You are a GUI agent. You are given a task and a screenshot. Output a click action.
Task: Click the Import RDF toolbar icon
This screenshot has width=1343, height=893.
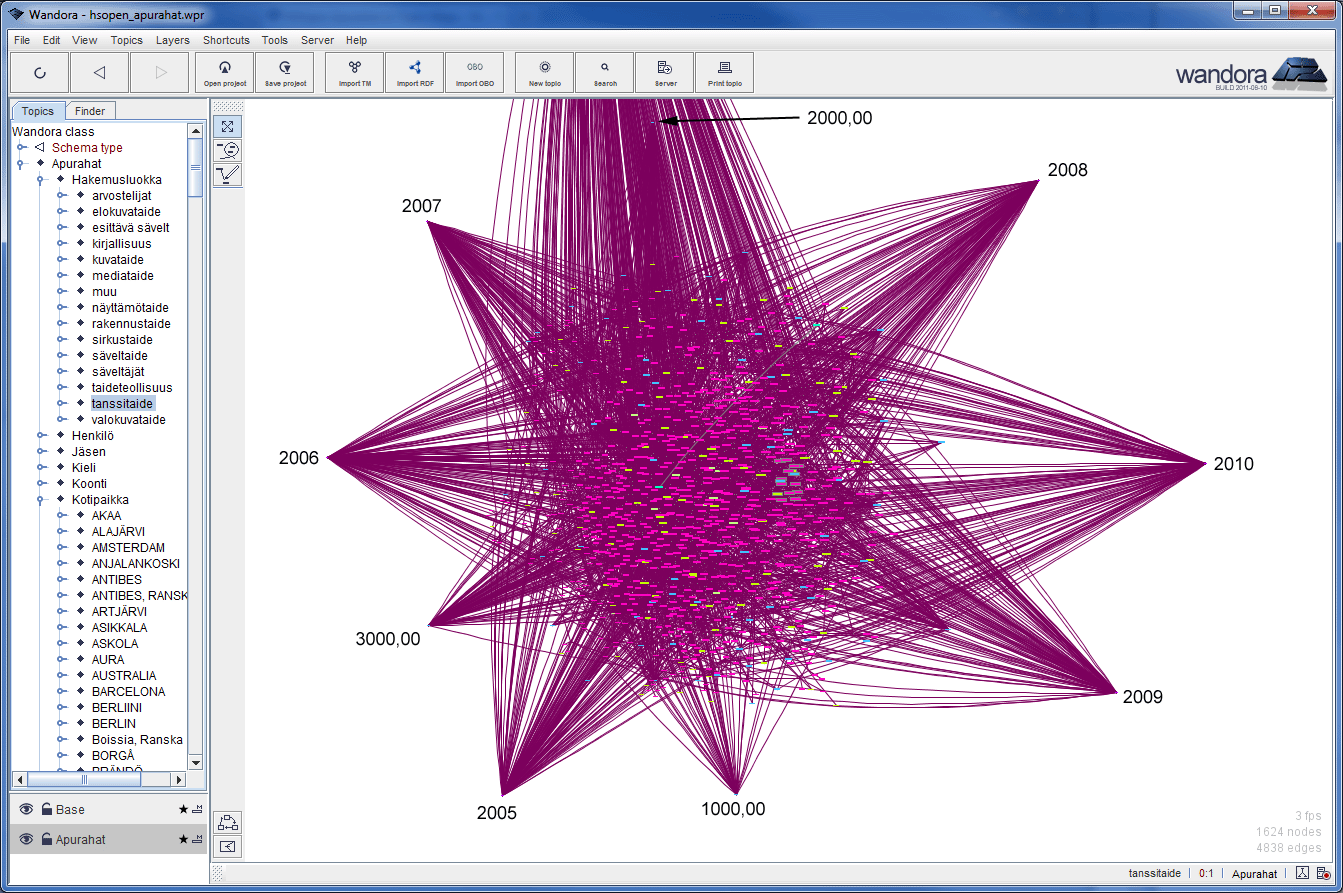[x=414, y=72]
